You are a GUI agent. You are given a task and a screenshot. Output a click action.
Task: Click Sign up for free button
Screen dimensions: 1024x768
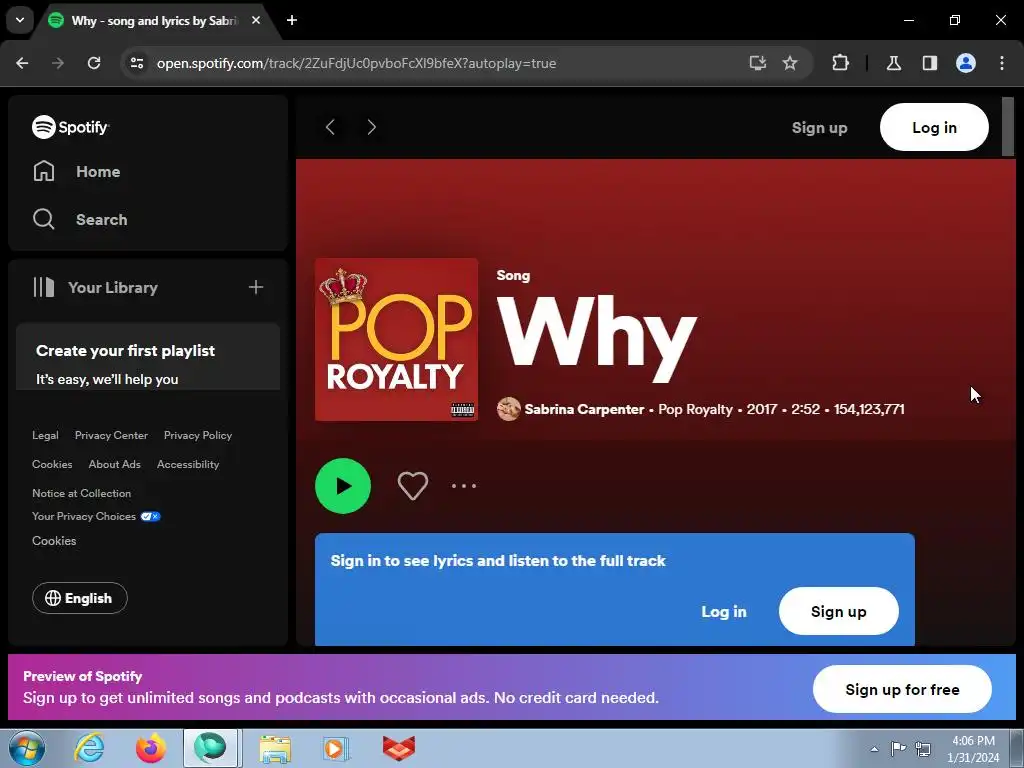point(902,690)
